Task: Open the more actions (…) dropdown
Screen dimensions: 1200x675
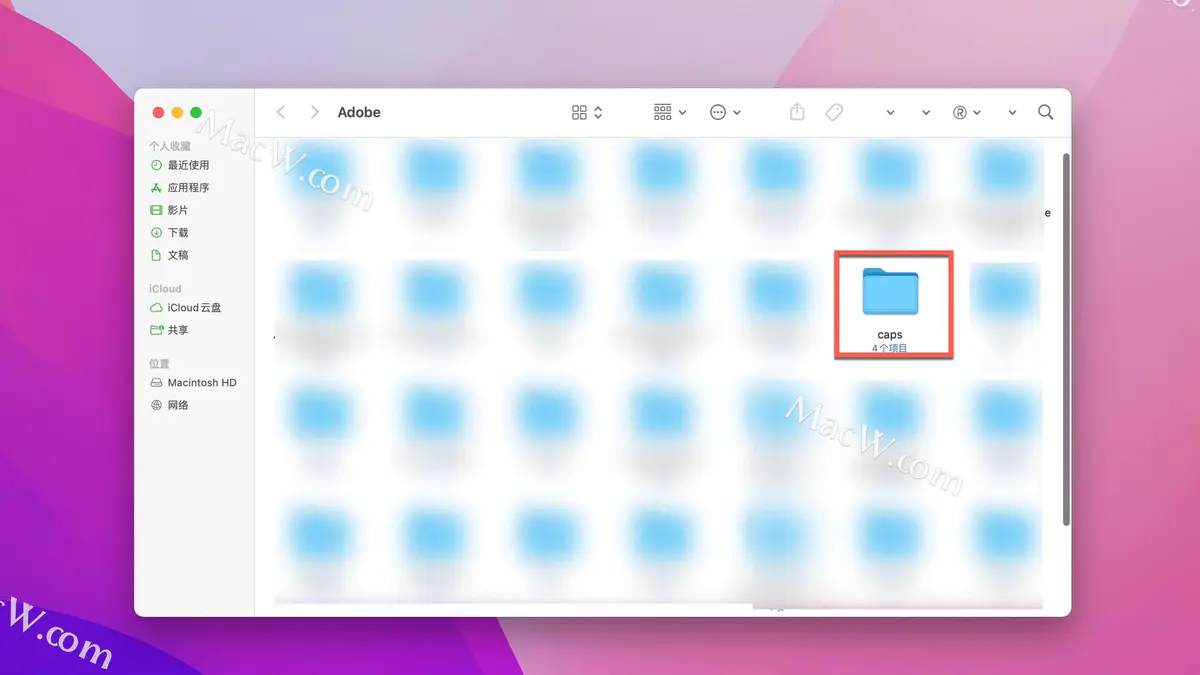Action: coord(726,112)
